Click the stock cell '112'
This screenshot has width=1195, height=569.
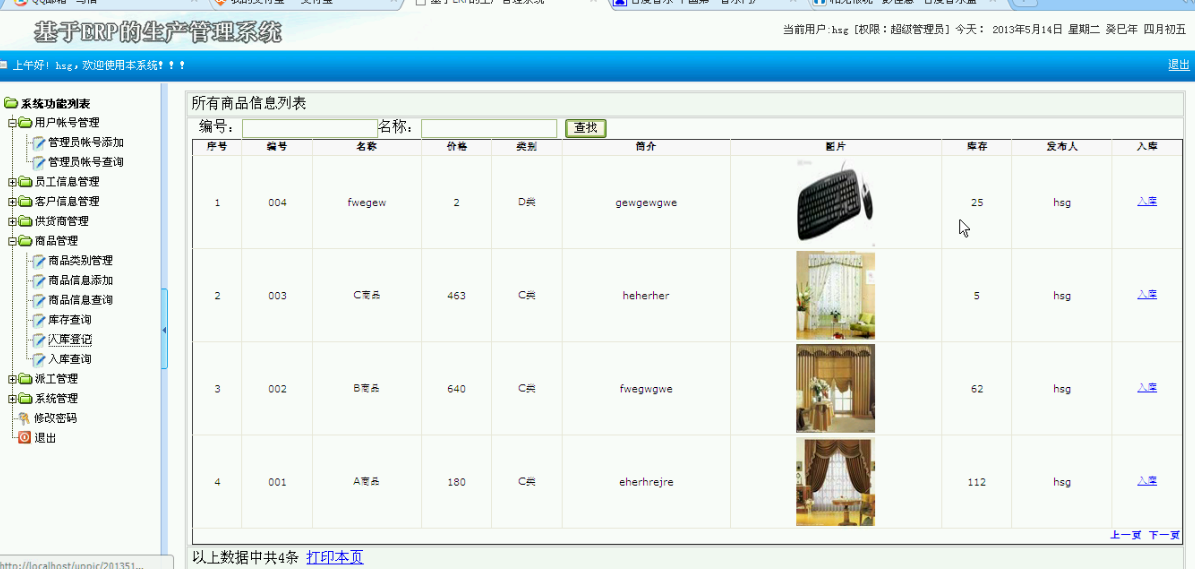tap(977, 482)
